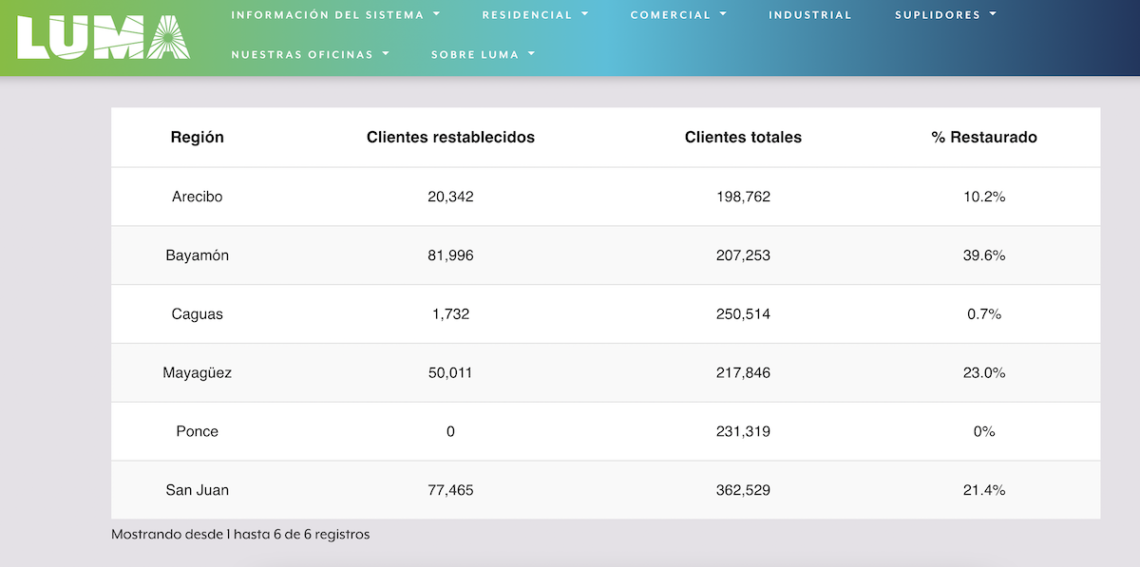Select the Arecibo region row
Screen dimensions: 1140x567
[x=197, y=197]
